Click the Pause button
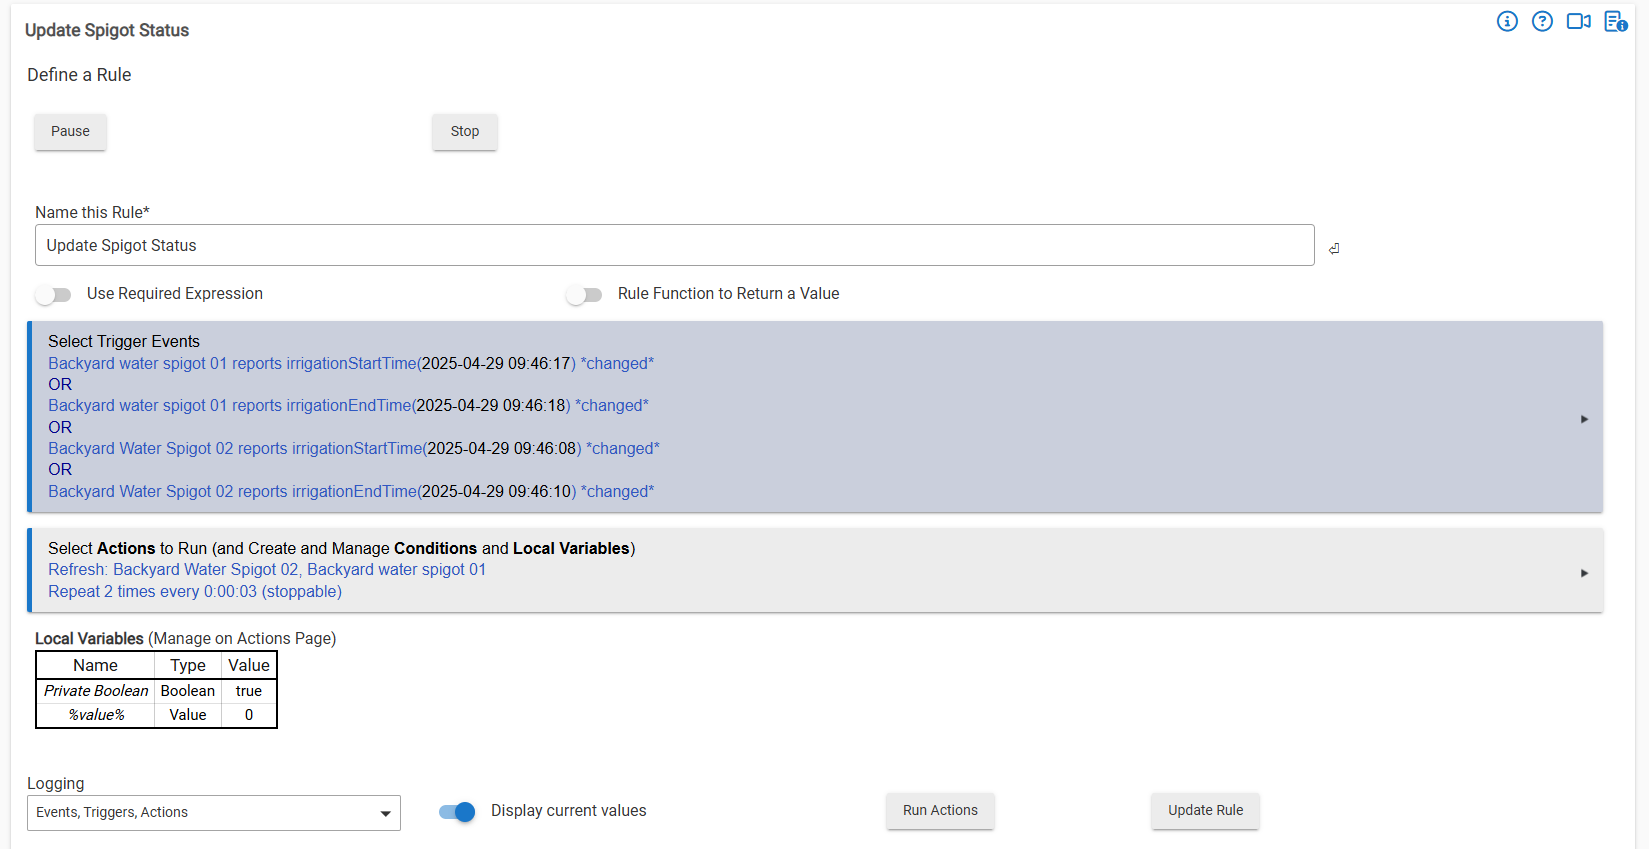Viewport: 1649px width, 849px height. point(70,131)
